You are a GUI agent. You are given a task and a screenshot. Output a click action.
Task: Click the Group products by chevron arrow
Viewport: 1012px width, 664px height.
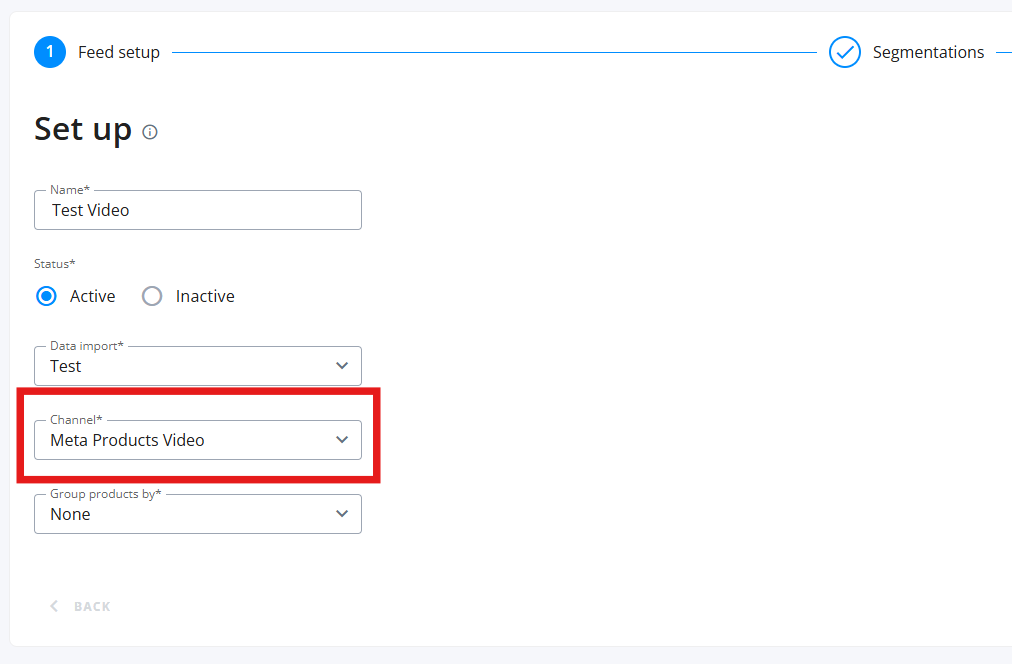point(342,514)
